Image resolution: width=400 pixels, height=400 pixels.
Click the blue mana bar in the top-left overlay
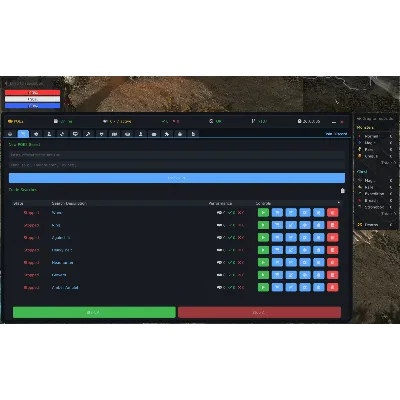tap(32, 106)
